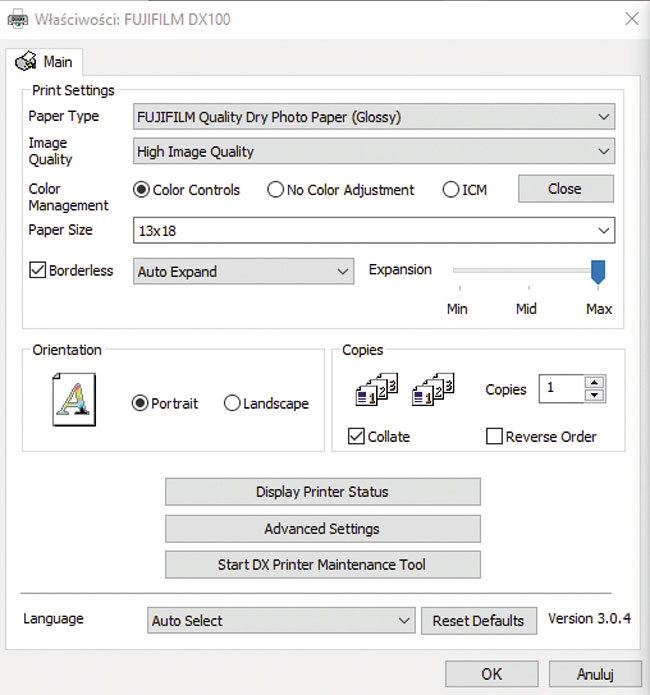Viewport: 650px width, 695px height.
Task: Switch to the Main tab
Action: point(45,62)
